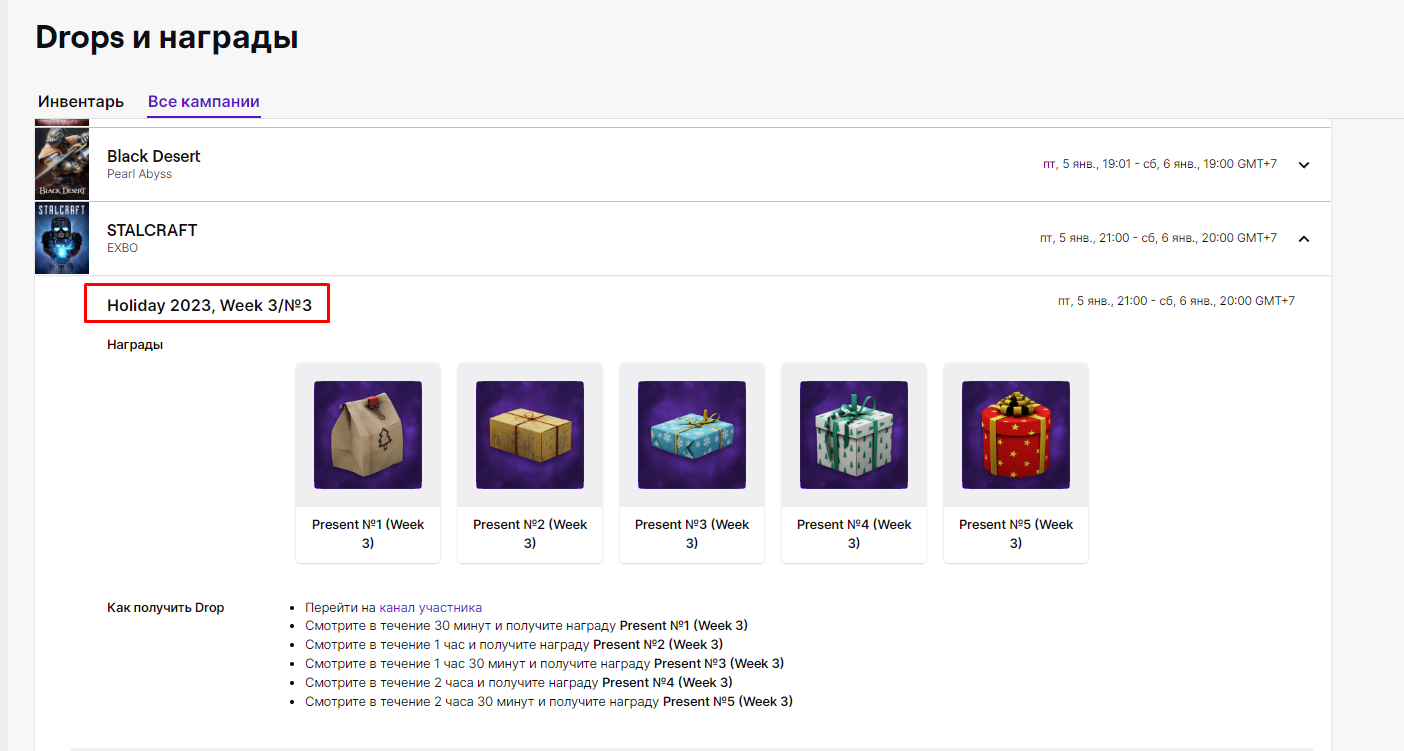Click the Present №5 (Week 3) card label

[x=1016, y=534]
